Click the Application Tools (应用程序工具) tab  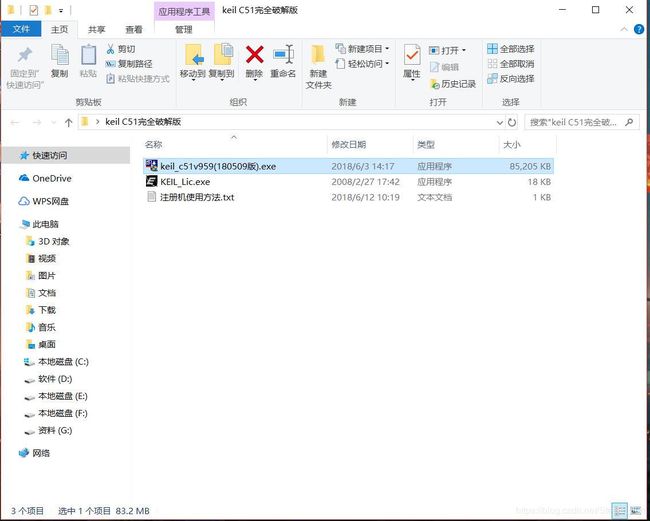click(x=184, y=11)
